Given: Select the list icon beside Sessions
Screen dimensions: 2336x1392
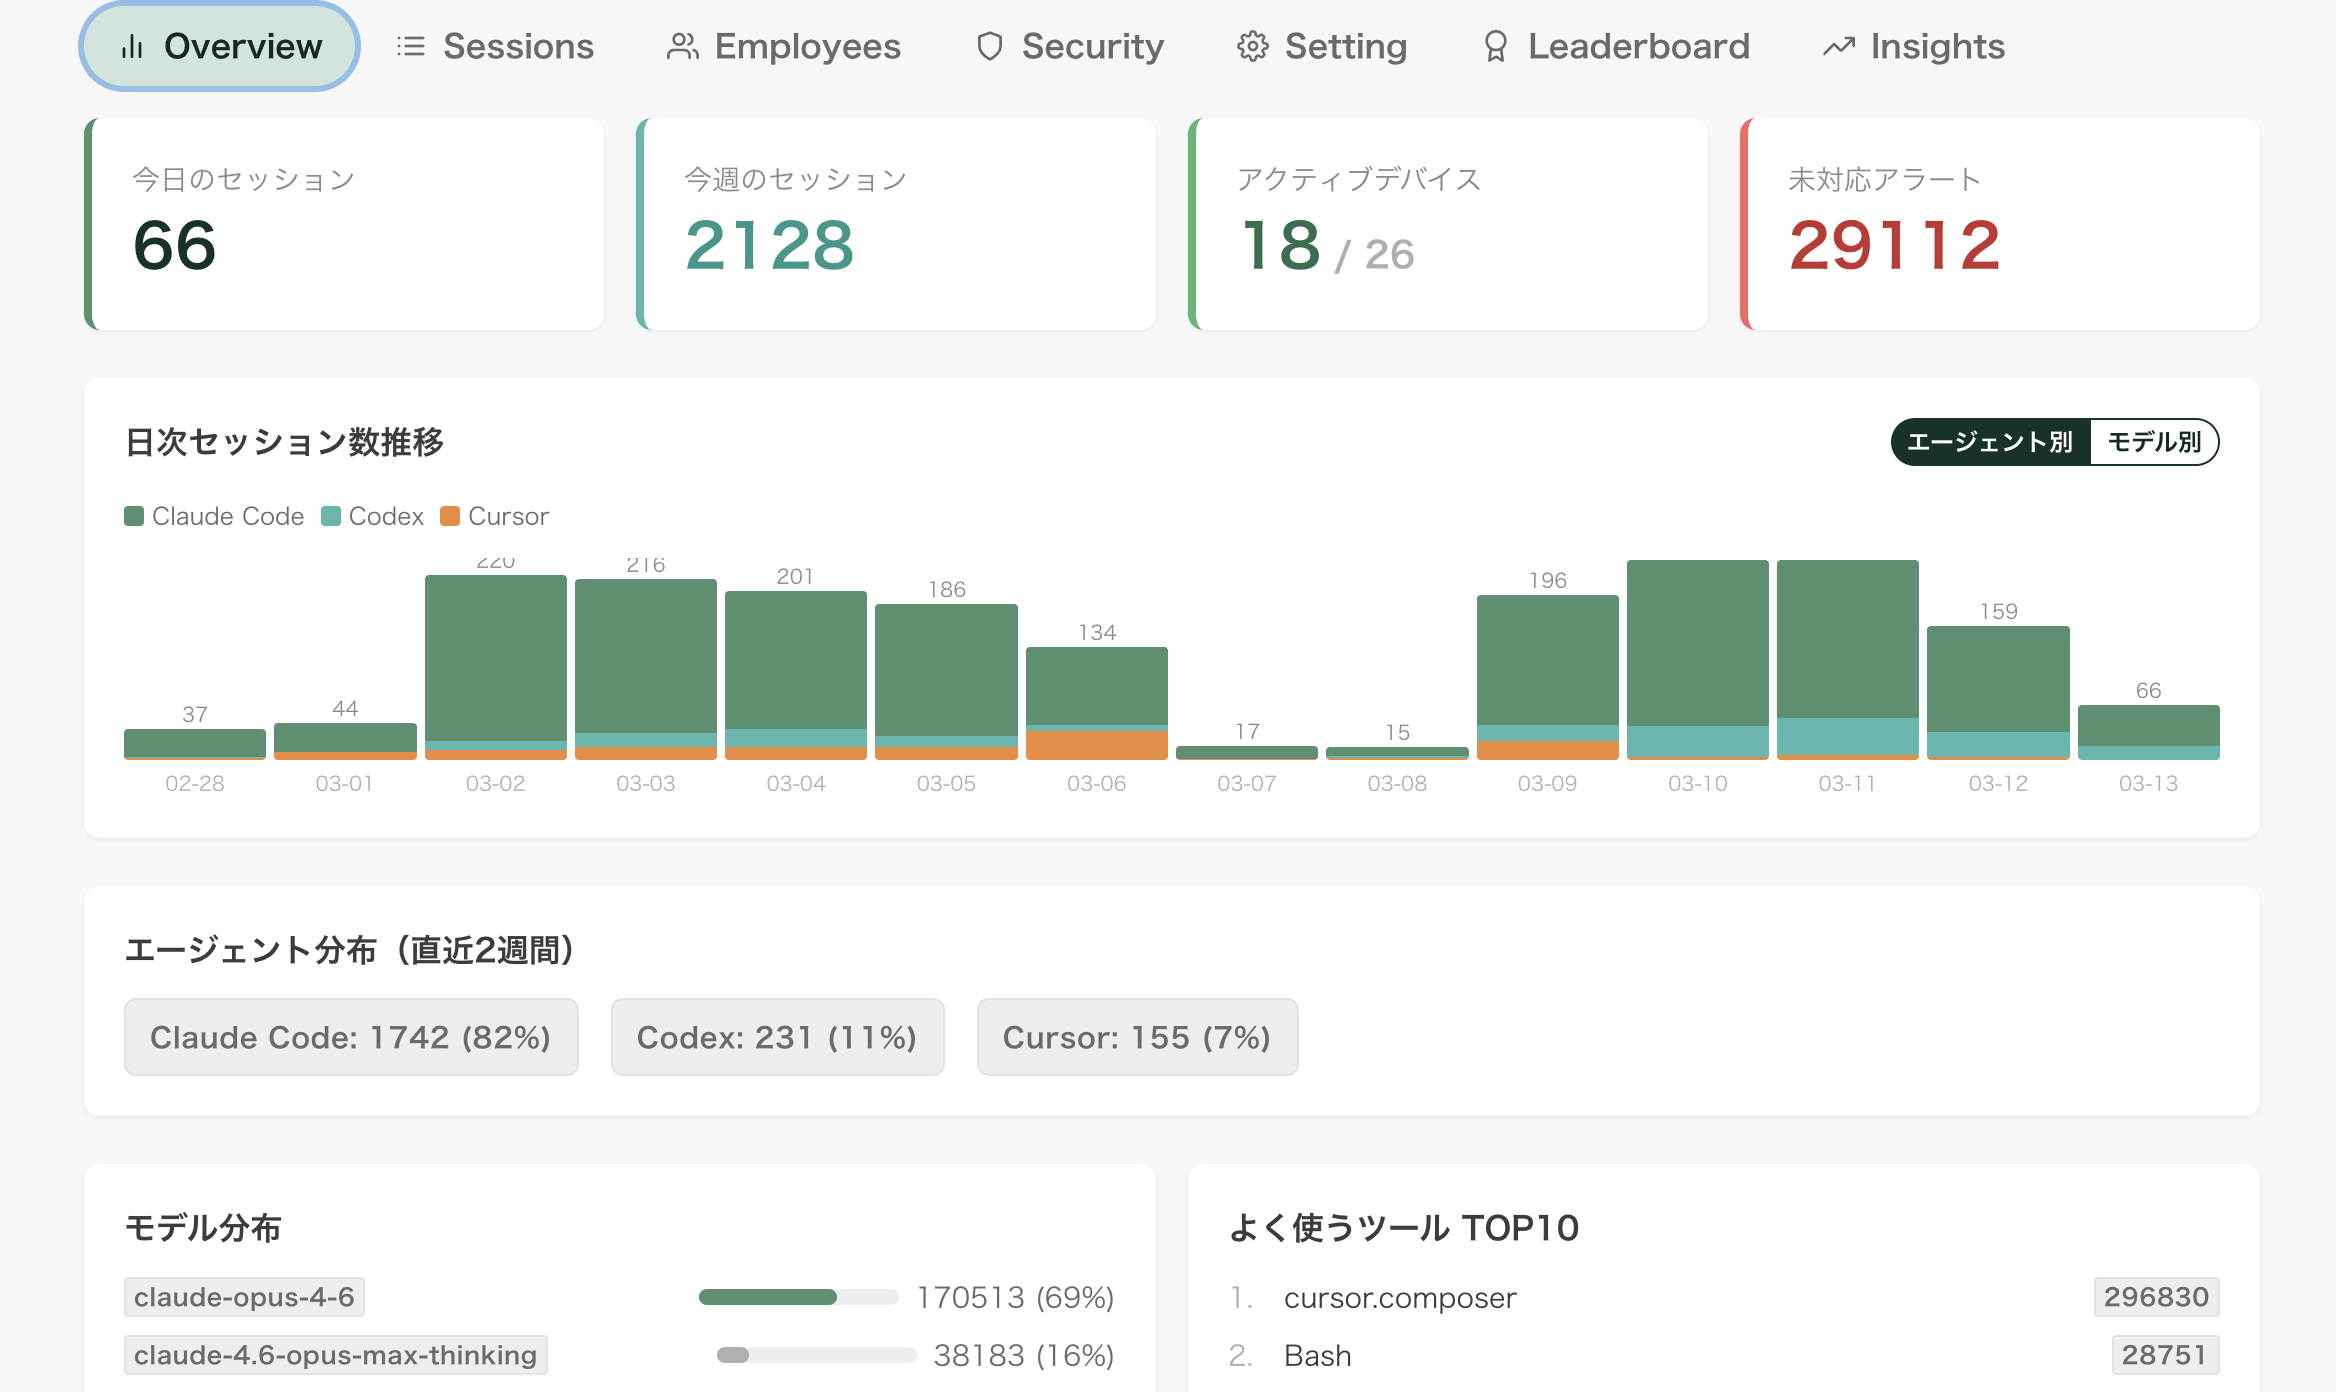Looking at the screenshot, I should pyautogui.click(x=410, y=46).
